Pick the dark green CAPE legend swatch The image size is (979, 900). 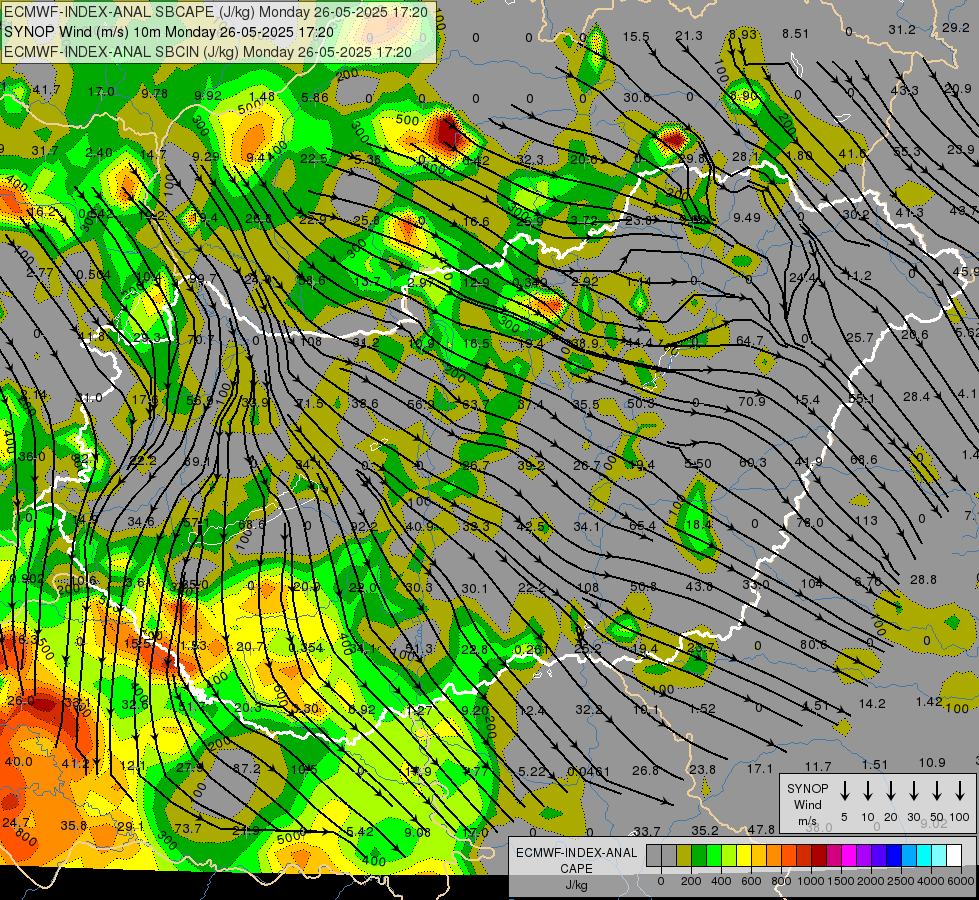[x=699, y=855]
